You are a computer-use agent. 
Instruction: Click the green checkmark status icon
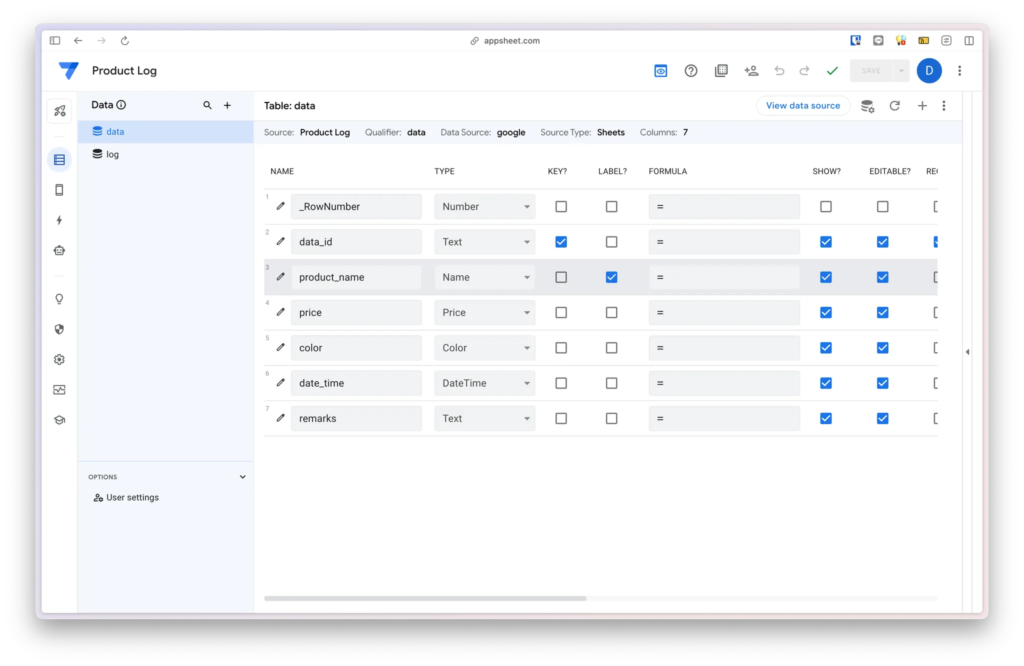[832, 71]
